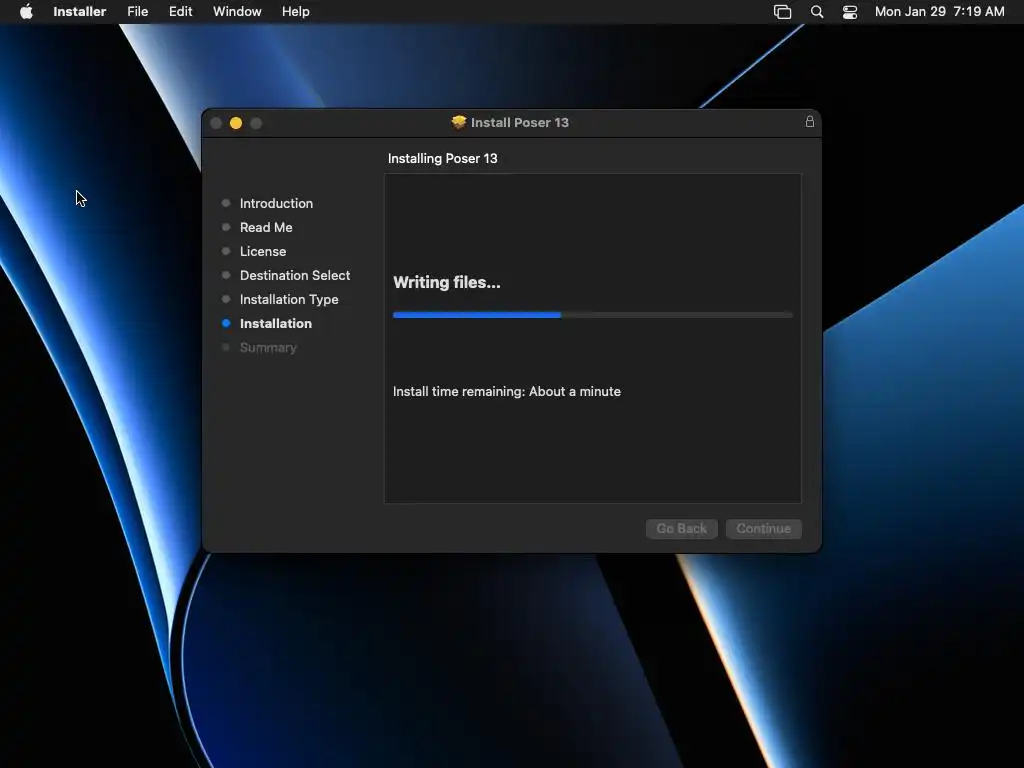The height and width of the screenshot is (768, 1024).
Task: Select the active Installation step
Action: point(276,323)
